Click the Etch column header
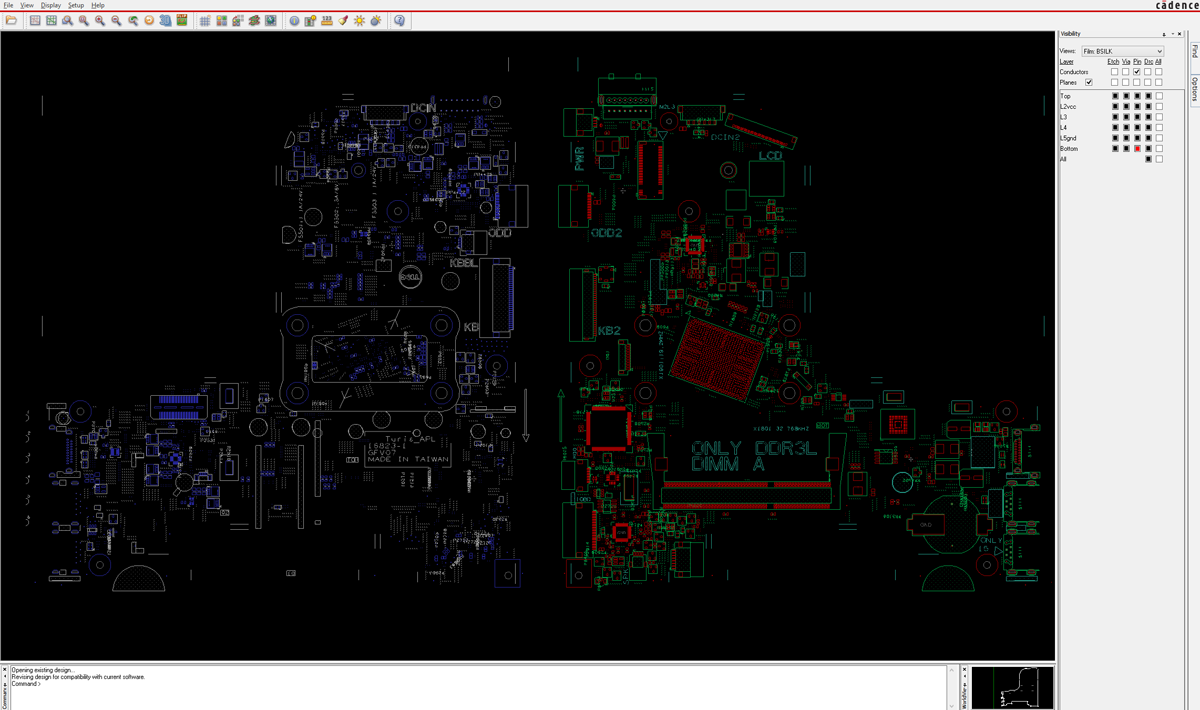 click(1113, 62)
